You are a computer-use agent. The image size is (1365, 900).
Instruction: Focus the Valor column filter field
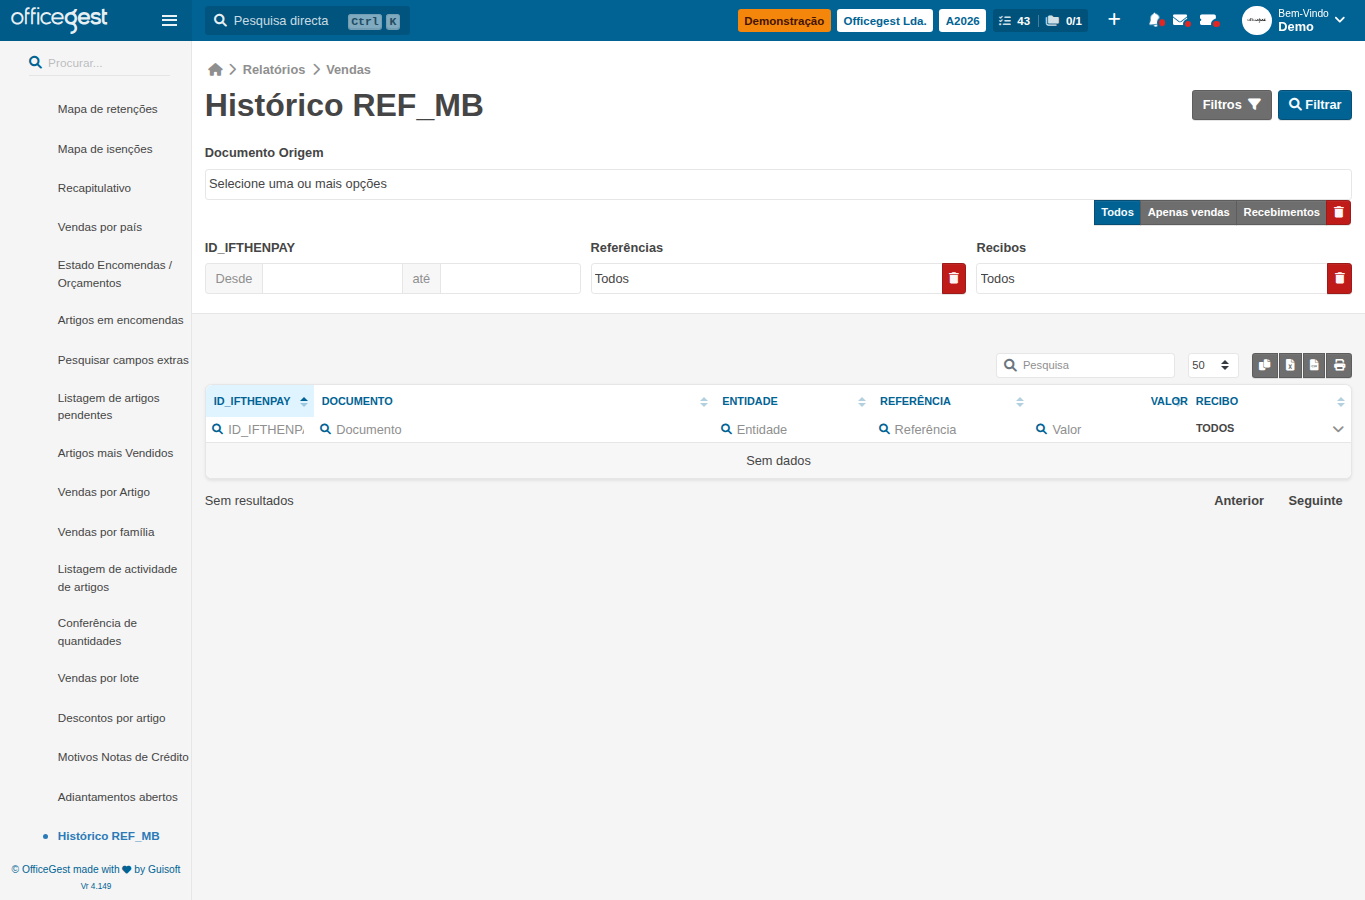(1110, 429)
